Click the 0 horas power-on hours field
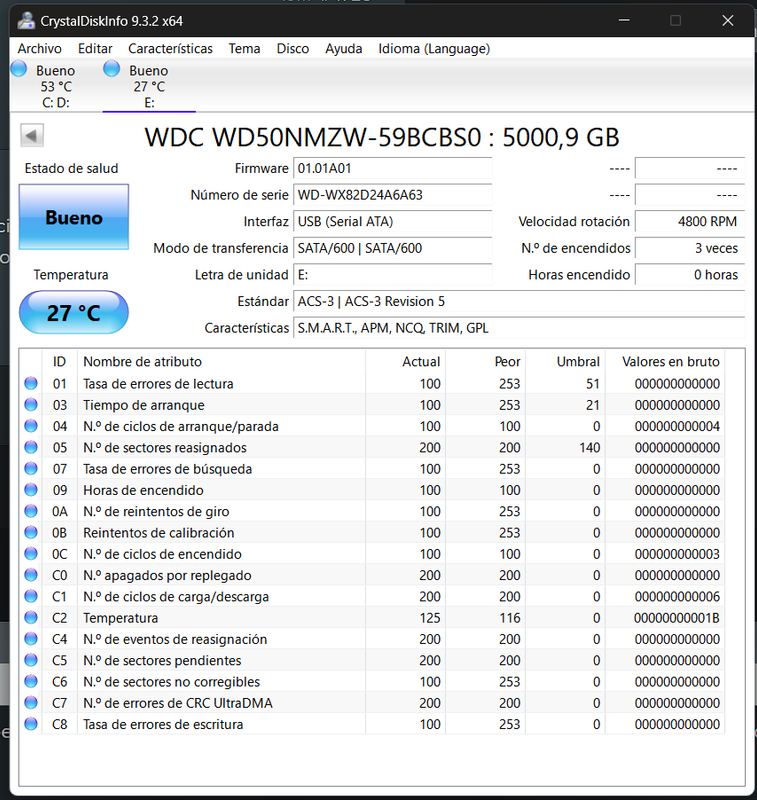 click(x=690, y=274)
